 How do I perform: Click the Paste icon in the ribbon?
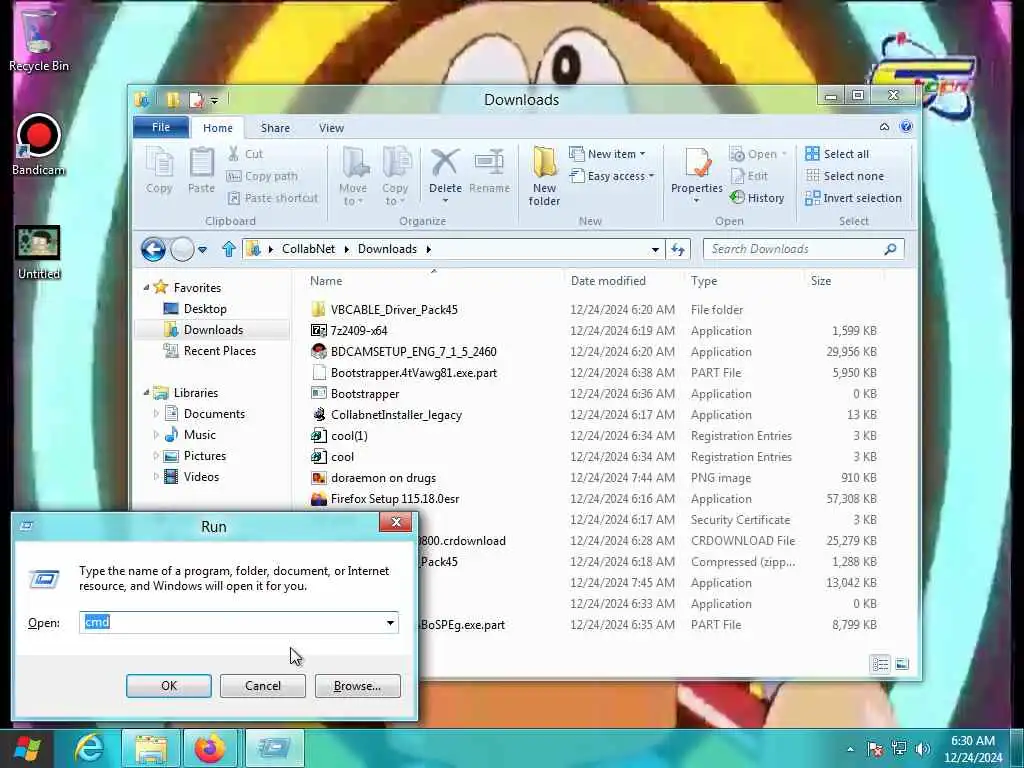pyautogui.click(x=201, y=170)
